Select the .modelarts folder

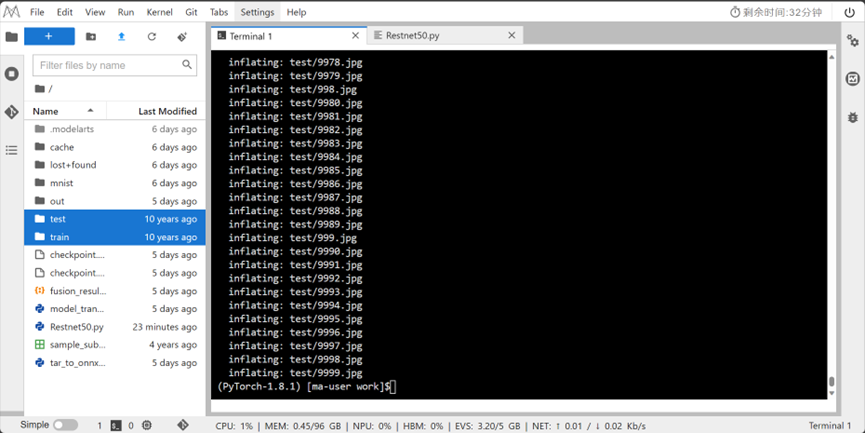(115, 129)
